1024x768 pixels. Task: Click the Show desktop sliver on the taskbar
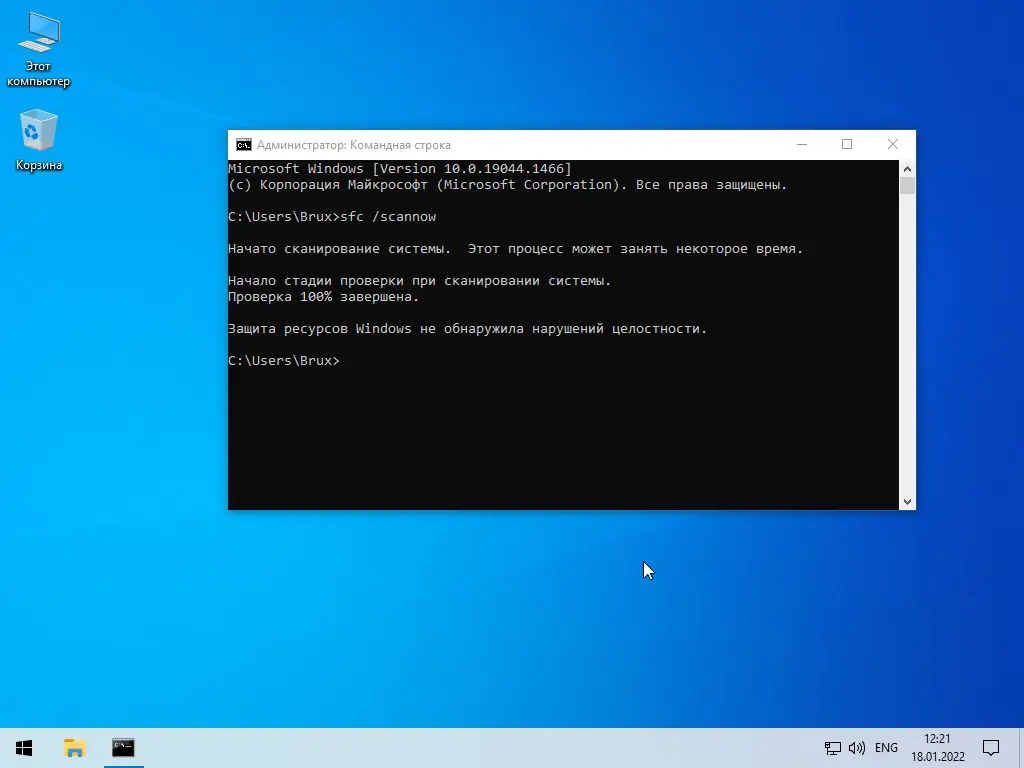[x=1021, y=748]
